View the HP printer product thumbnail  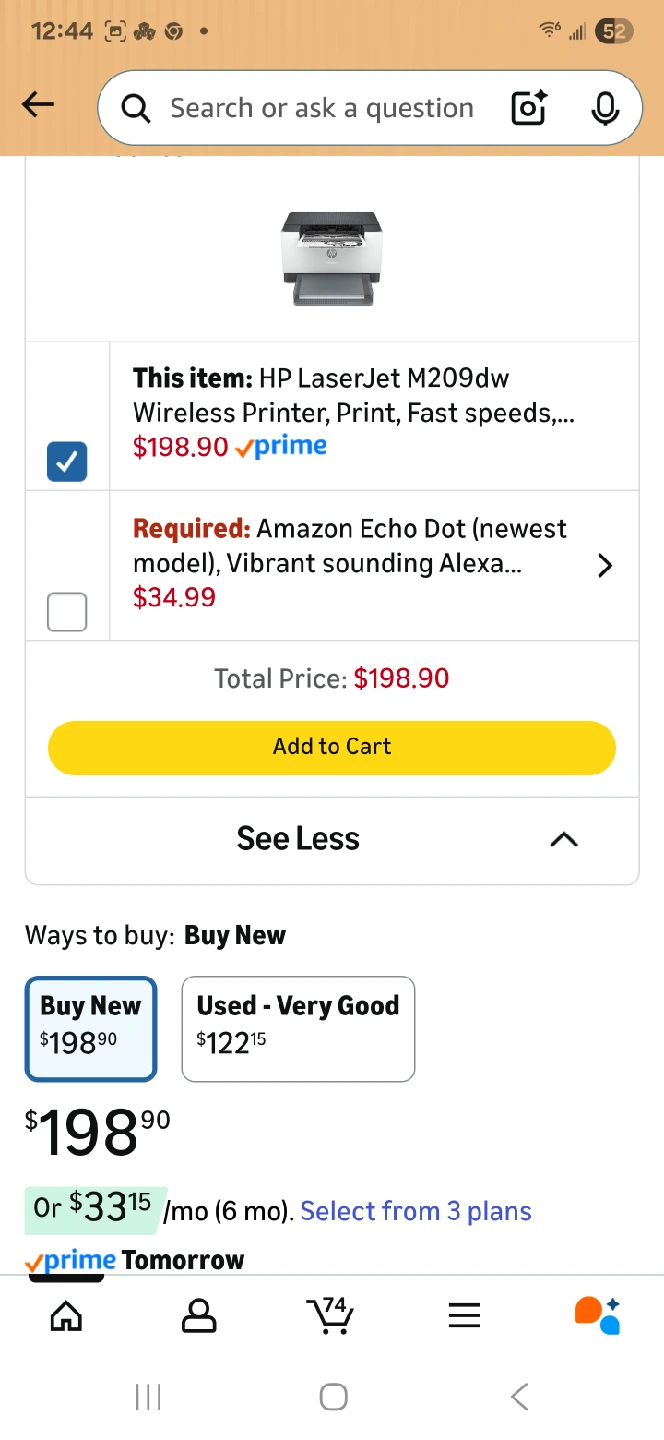(x=330, y=258)
